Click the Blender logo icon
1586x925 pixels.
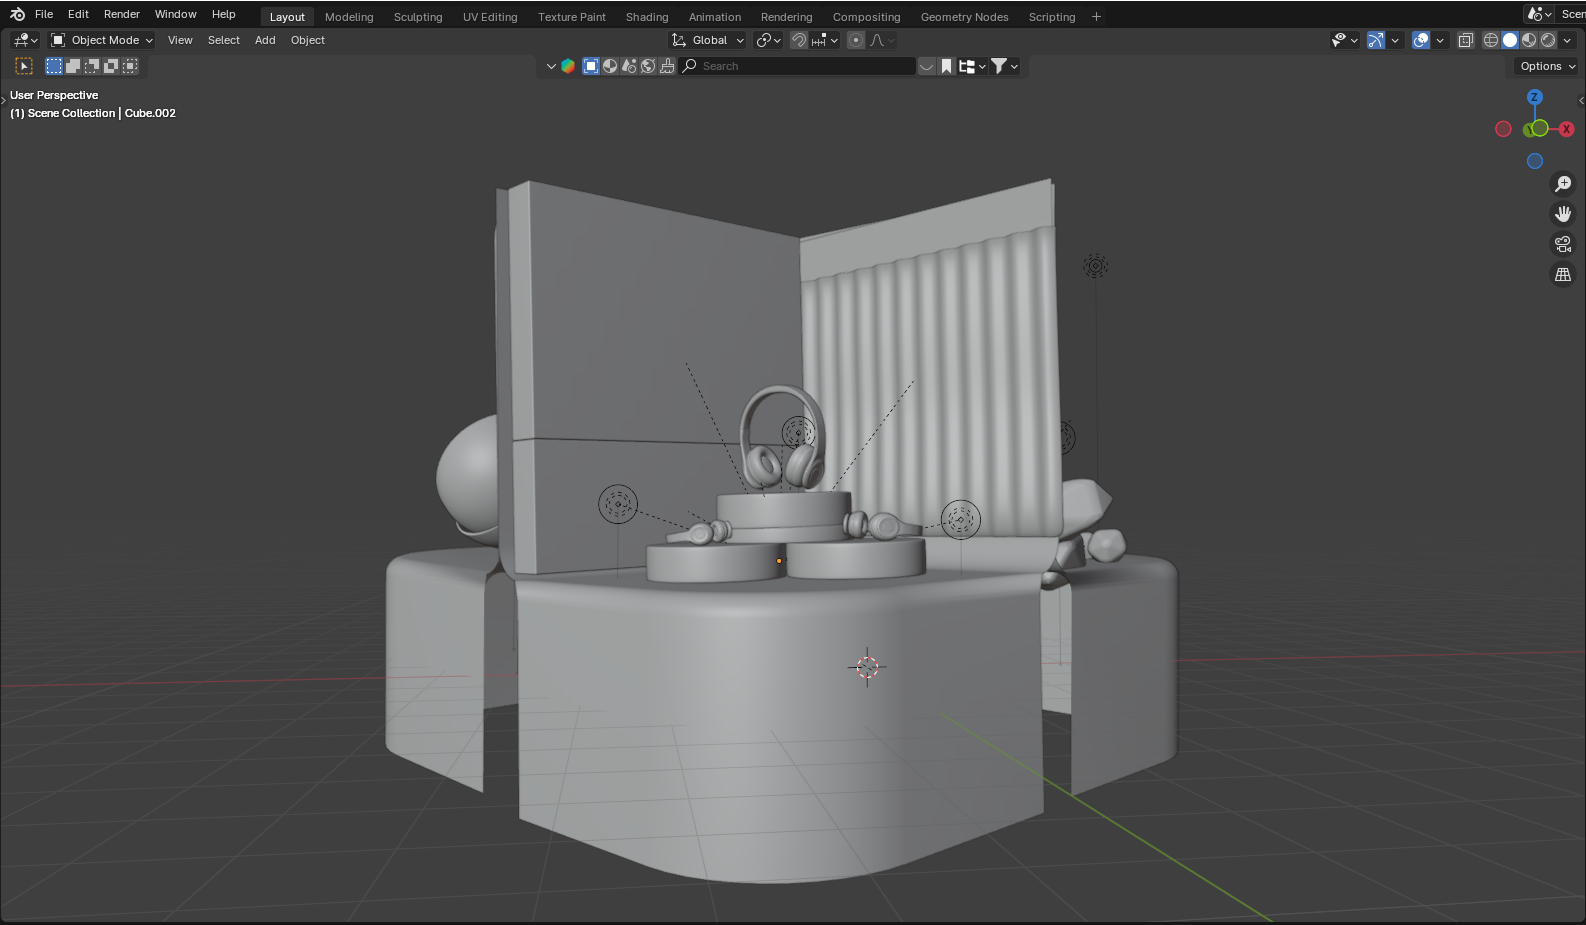click(x=17, y=14)
